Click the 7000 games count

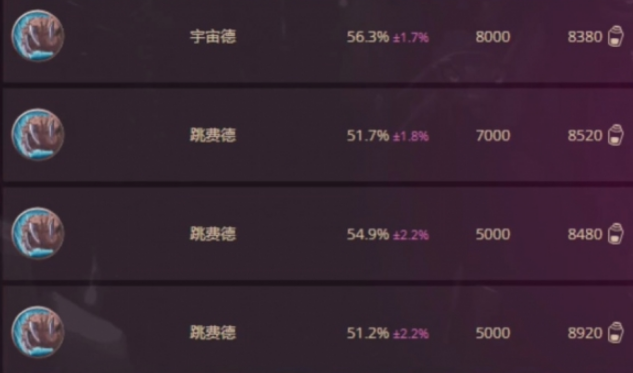[493, 135]
